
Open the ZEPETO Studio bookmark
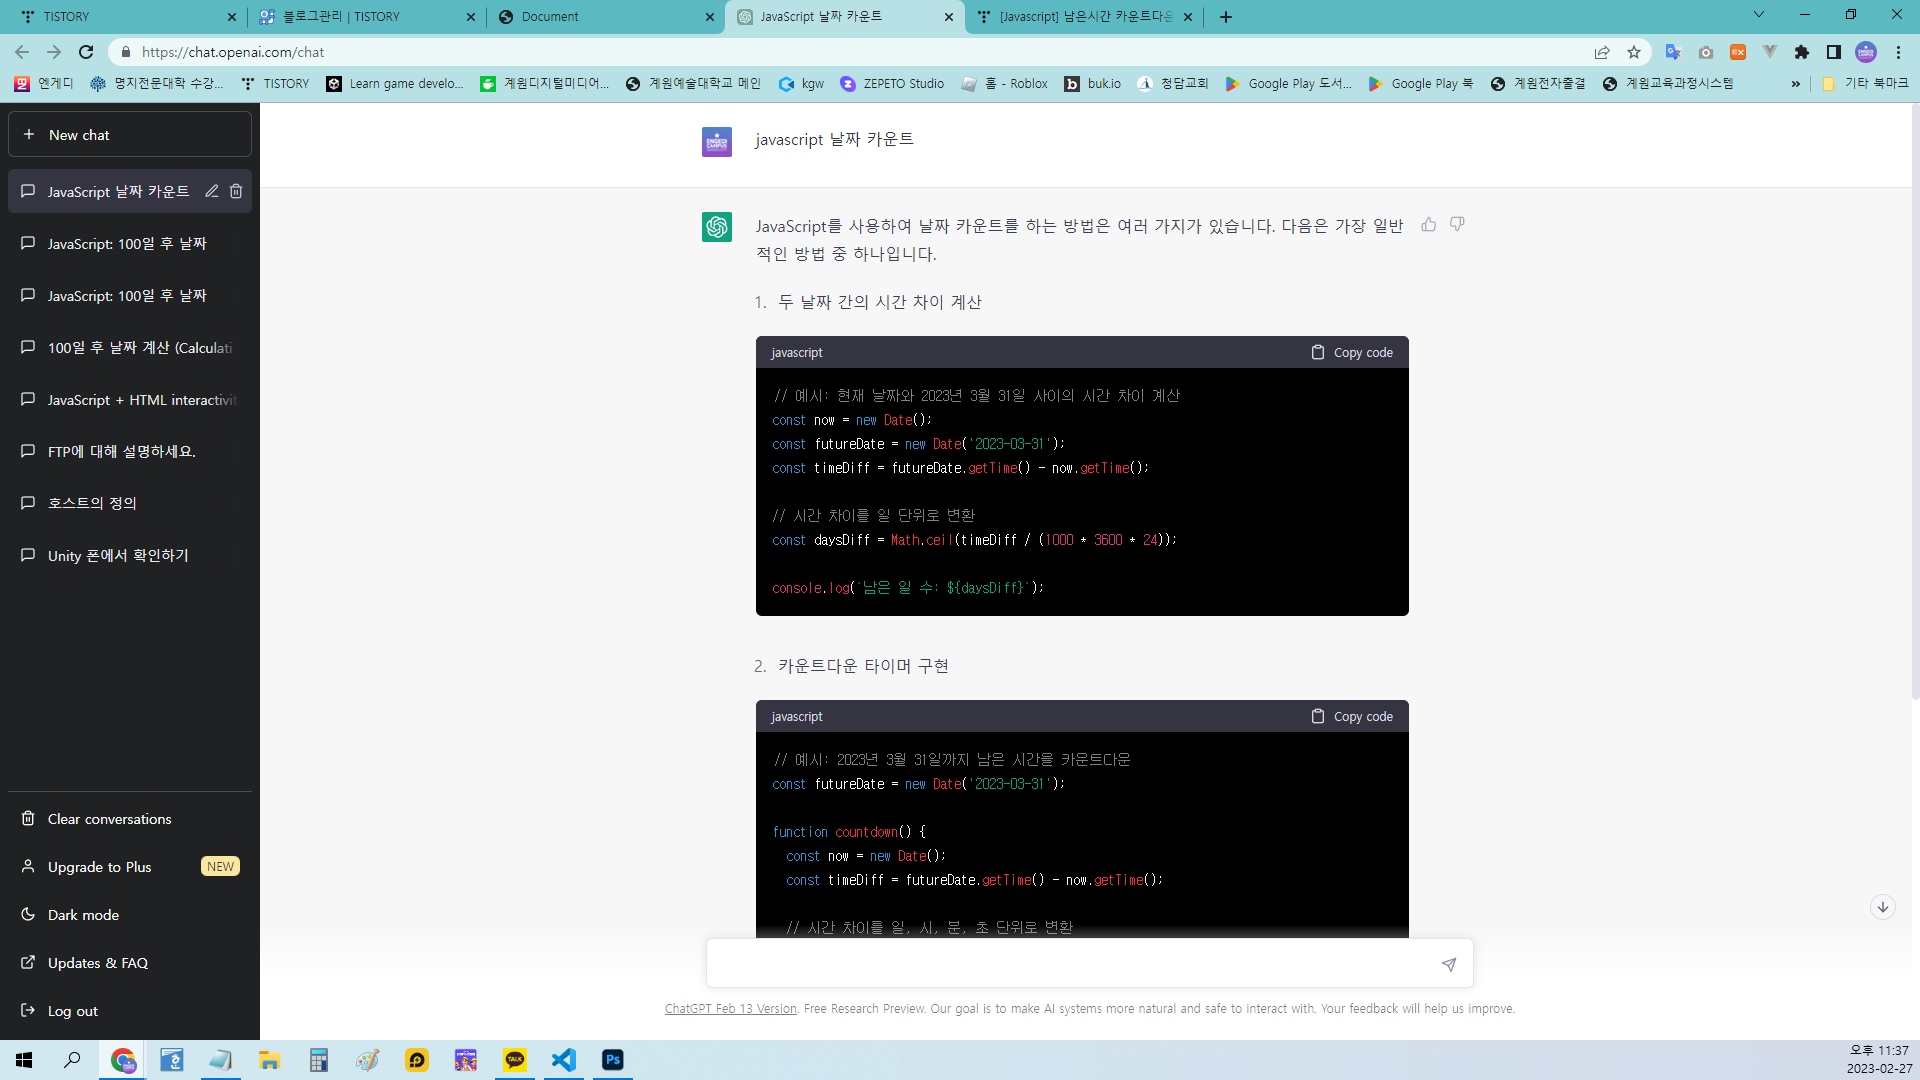click(892, 84)
